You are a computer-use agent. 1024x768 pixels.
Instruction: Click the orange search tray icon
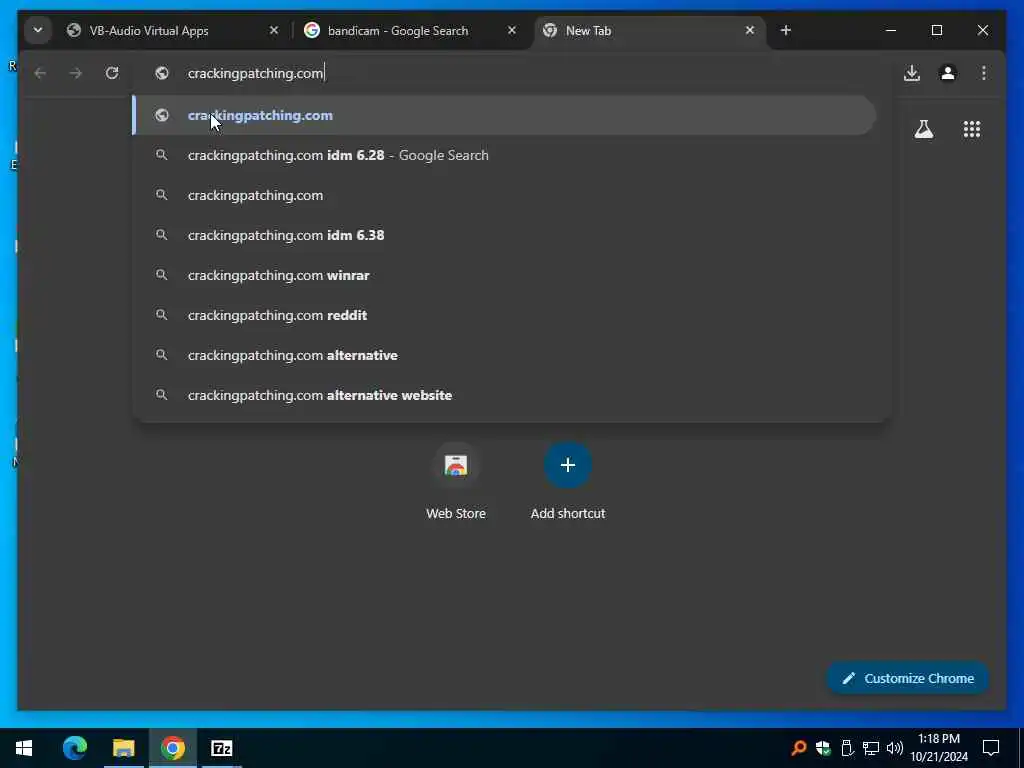[x=798, y=748]
